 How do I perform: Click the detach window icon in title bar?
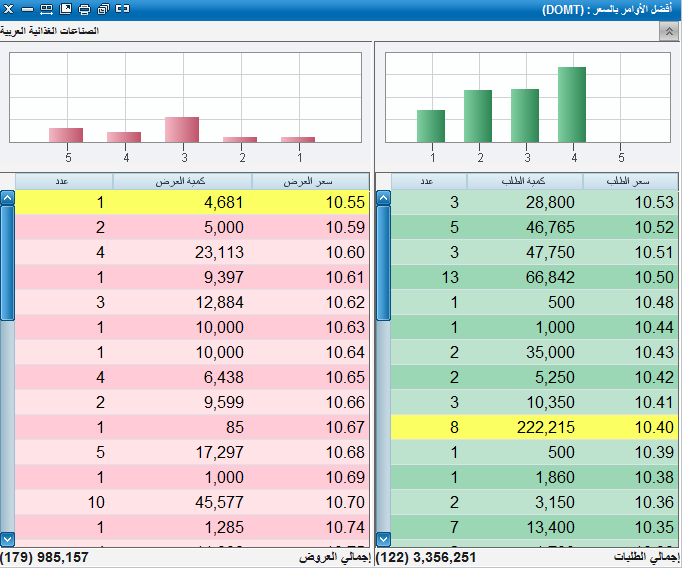[x=123, y=9]
